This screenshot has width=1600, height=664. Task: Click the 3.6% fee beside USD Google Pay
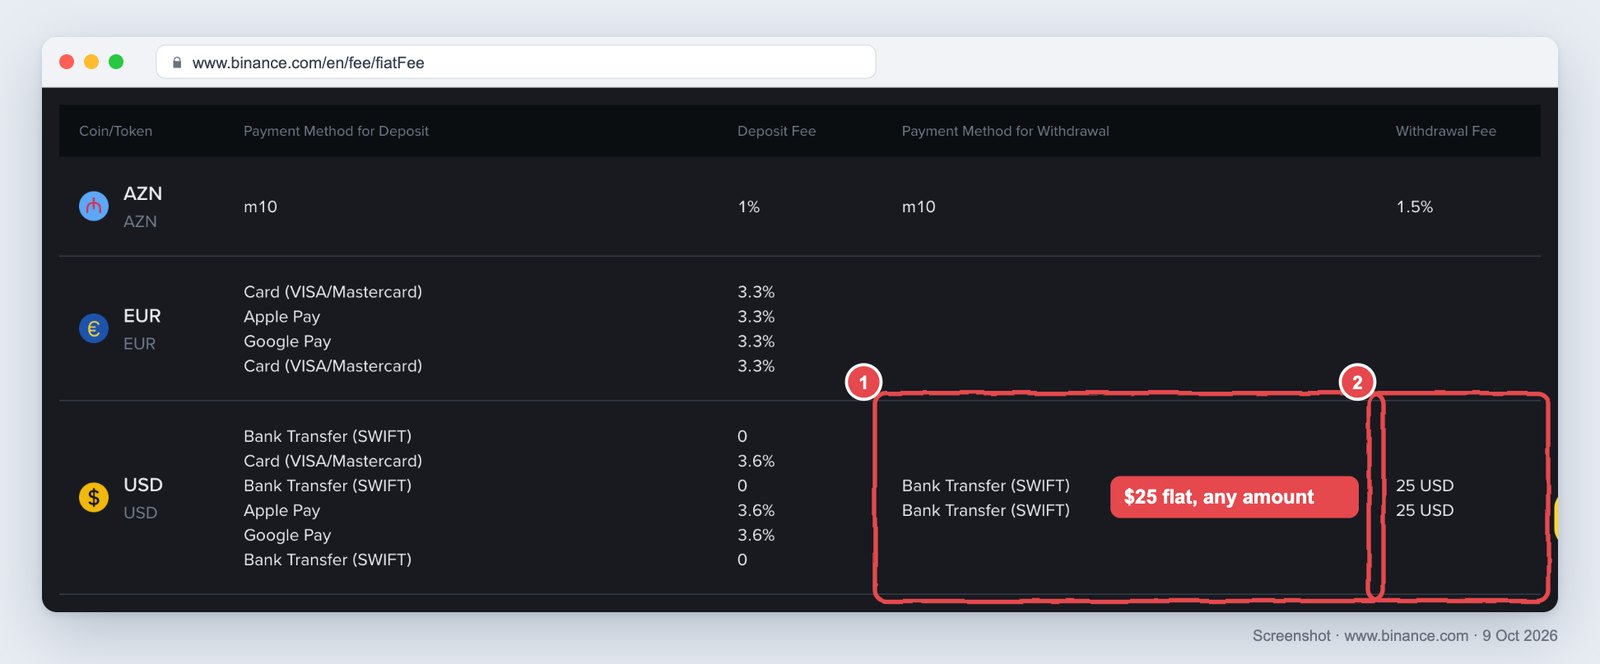coord(756,536)
